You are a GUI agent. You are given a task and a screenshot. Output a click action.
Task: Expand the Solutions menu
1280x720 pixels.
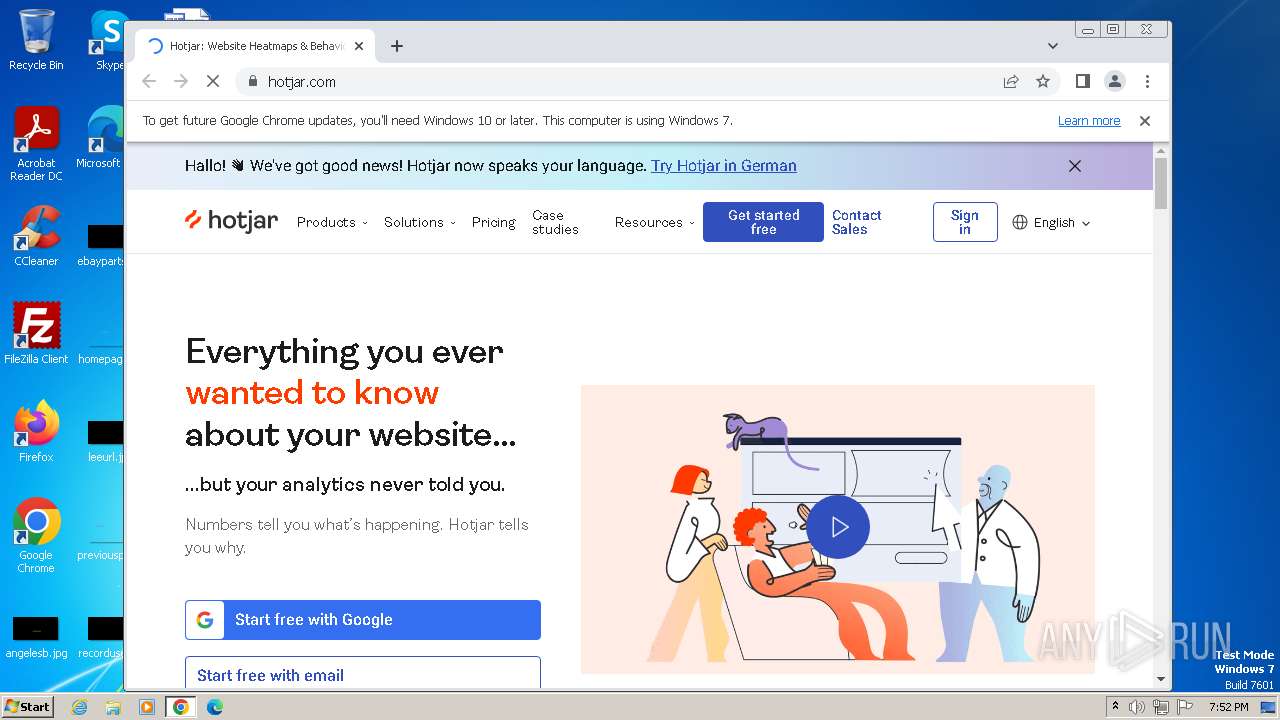(x=420, y=222)
